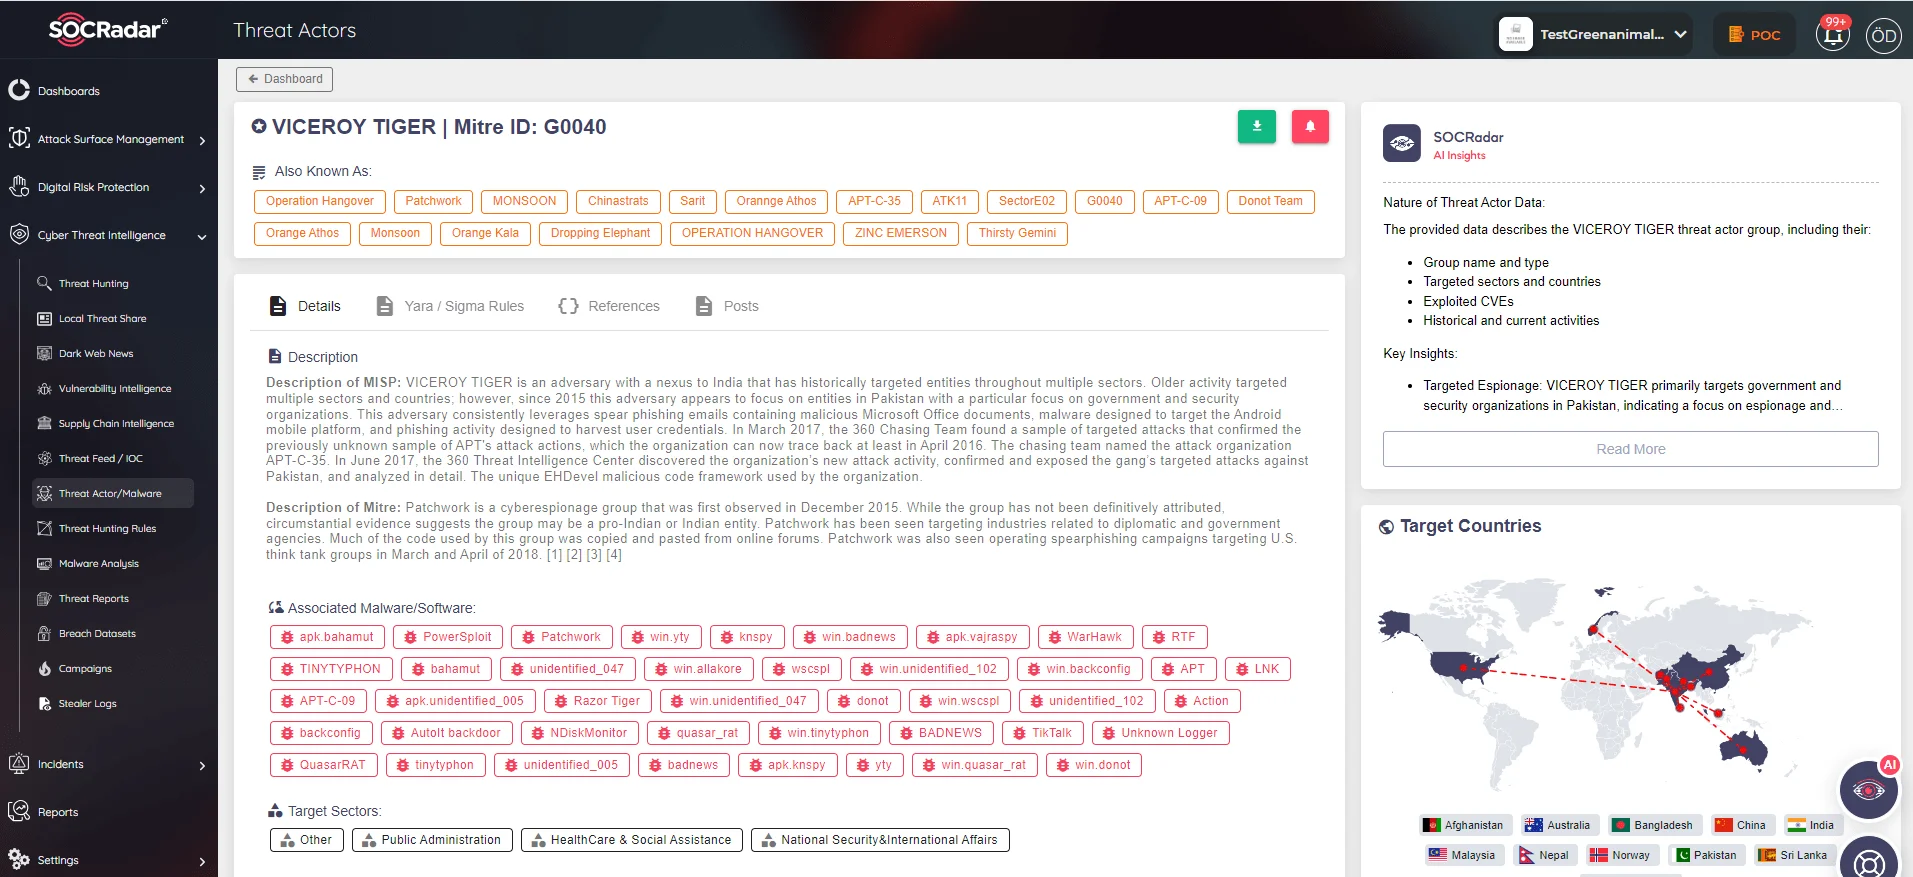Viewport: 1913px width, 877px height.
Task: Open Threat Hunting in sidebar
Action: [93, 284]
